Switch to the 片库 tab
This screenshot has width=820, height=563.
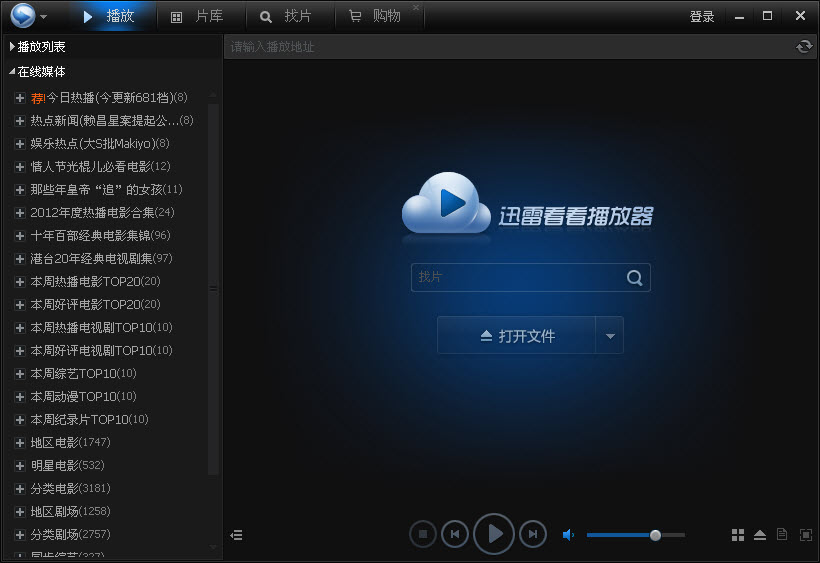(197, 16)
